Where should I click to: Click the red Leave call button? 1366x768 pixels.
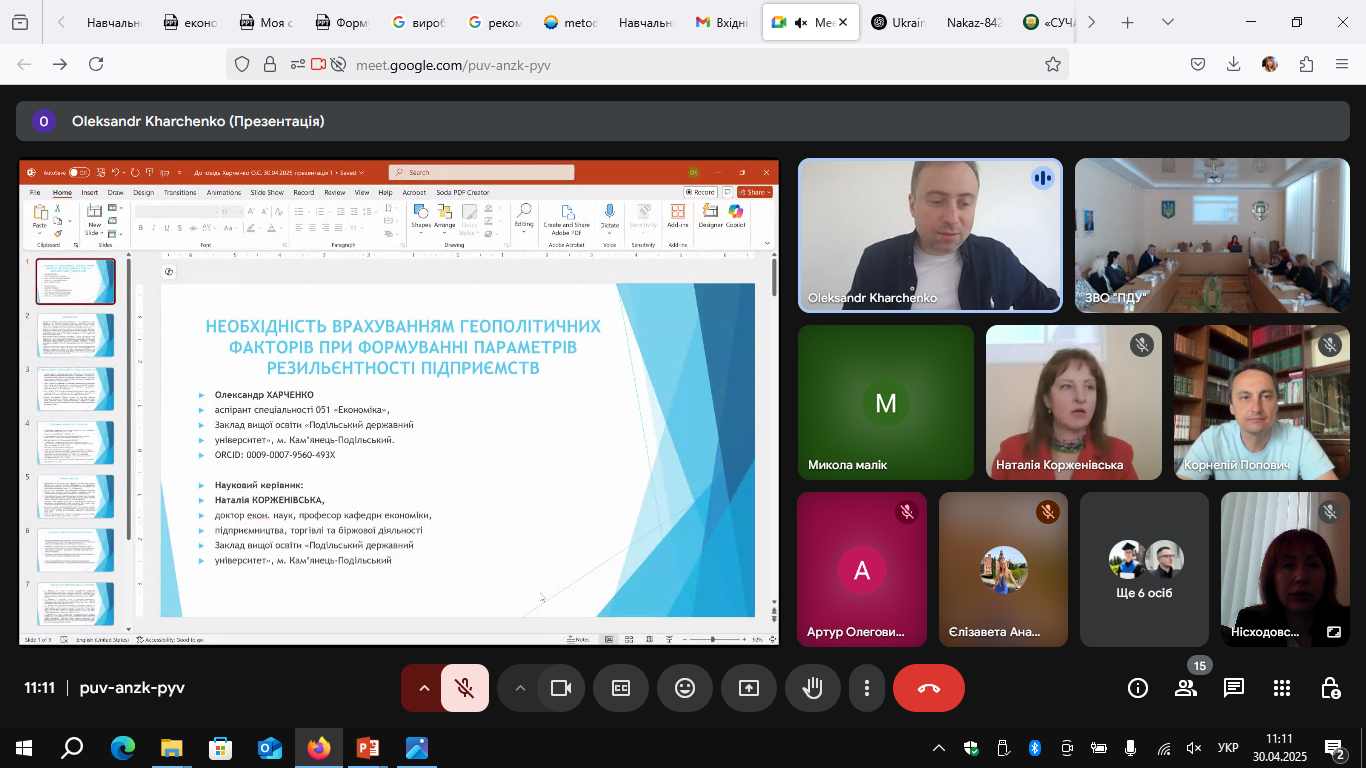pyautogui.click(x=928, y=688)
